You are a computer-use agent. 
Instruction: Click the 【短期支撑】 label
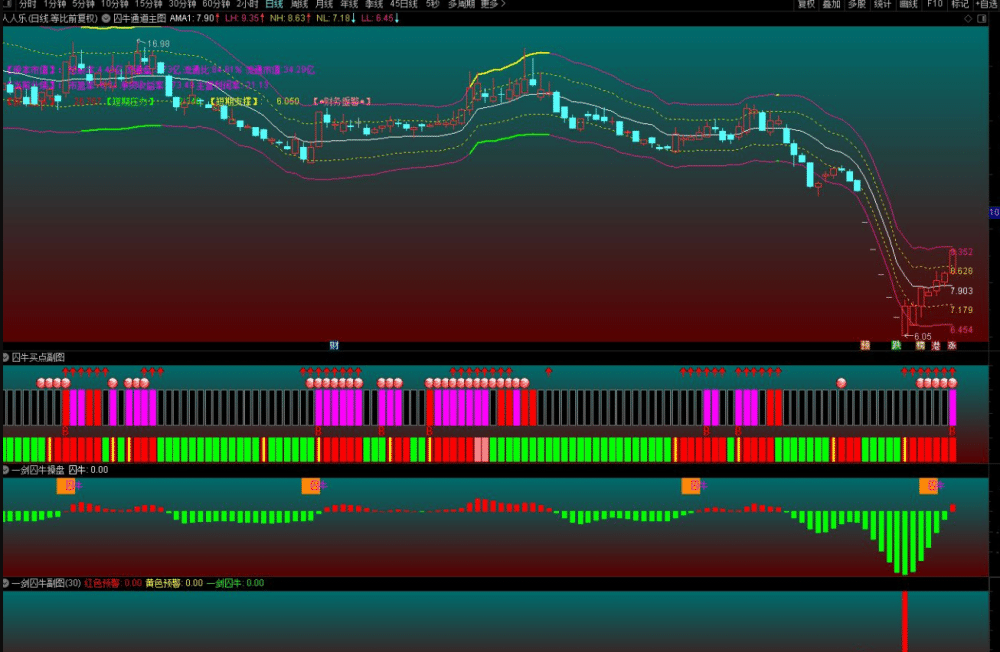click(x=235, y=101)
